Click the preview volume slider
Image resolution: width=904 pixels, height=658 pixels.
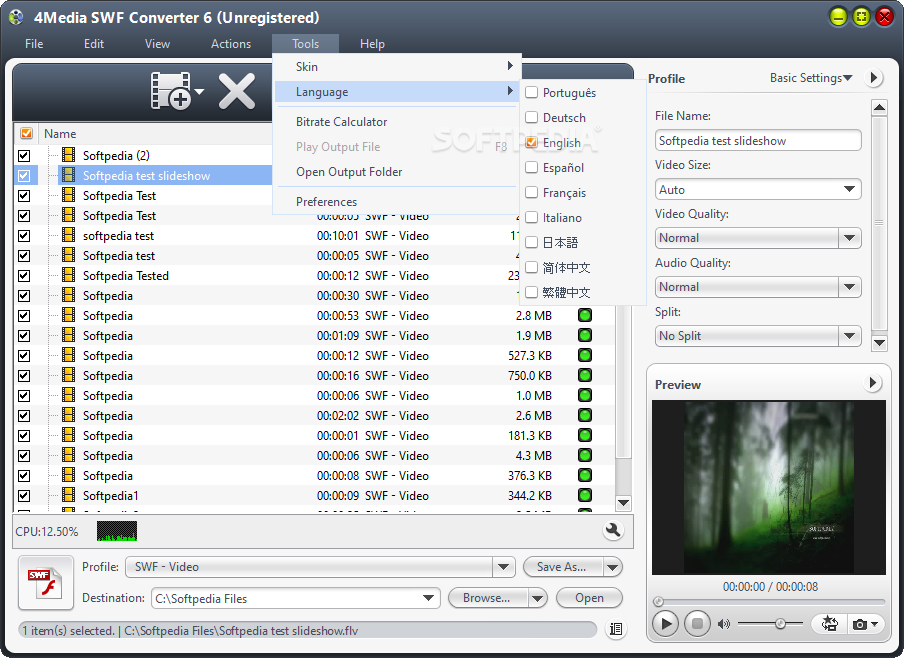coord(770,623)
